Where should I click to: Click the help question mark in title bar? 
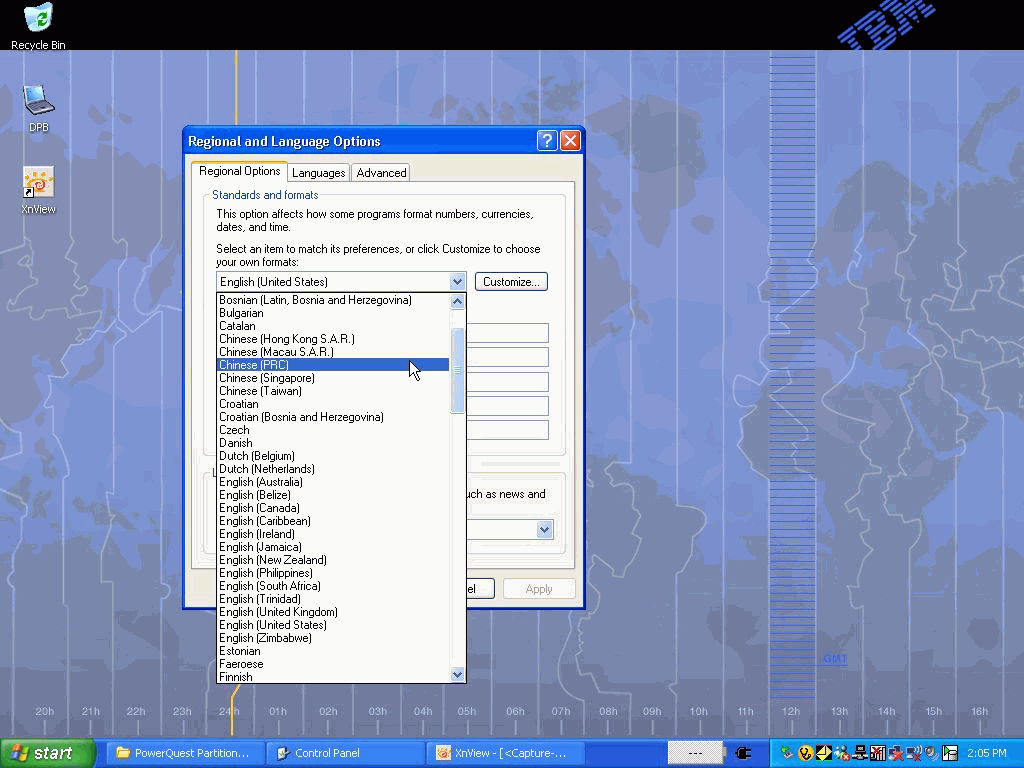point(546,141)
